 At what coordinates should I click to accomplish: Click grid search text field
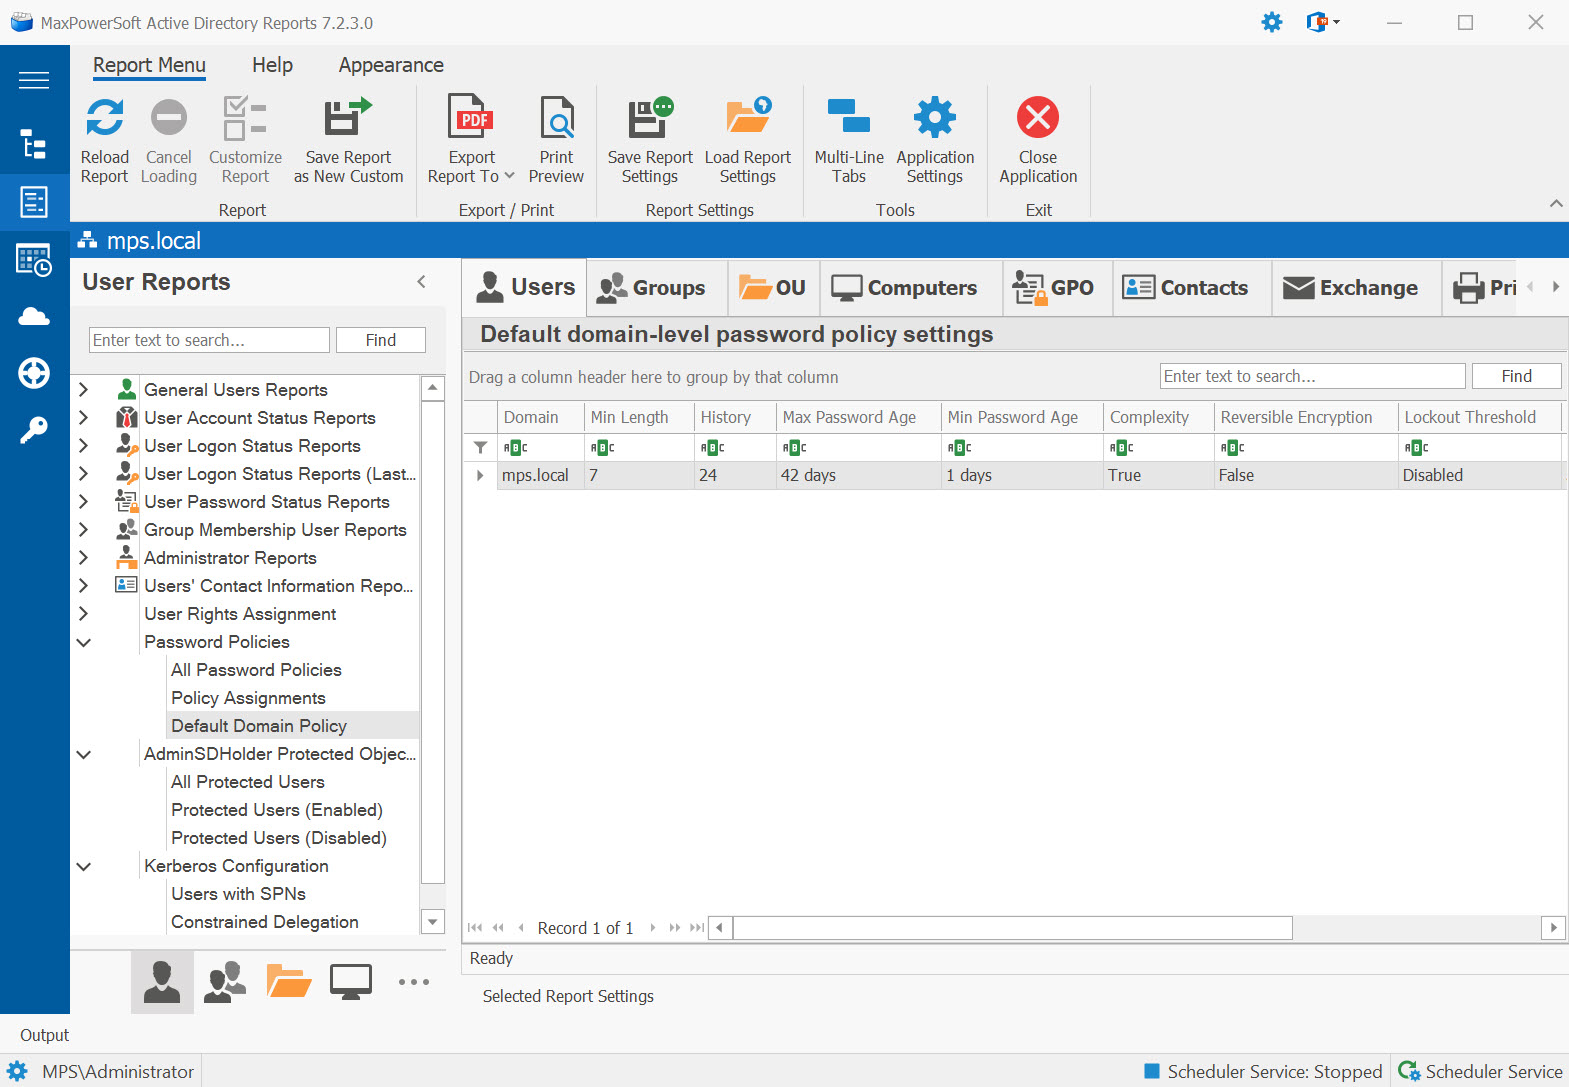click(1313, 376)
